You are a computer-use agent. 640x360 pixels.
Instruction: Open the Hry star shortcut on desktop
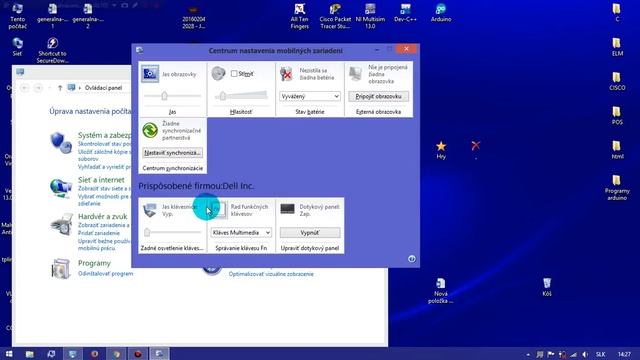tap(441, 149)
